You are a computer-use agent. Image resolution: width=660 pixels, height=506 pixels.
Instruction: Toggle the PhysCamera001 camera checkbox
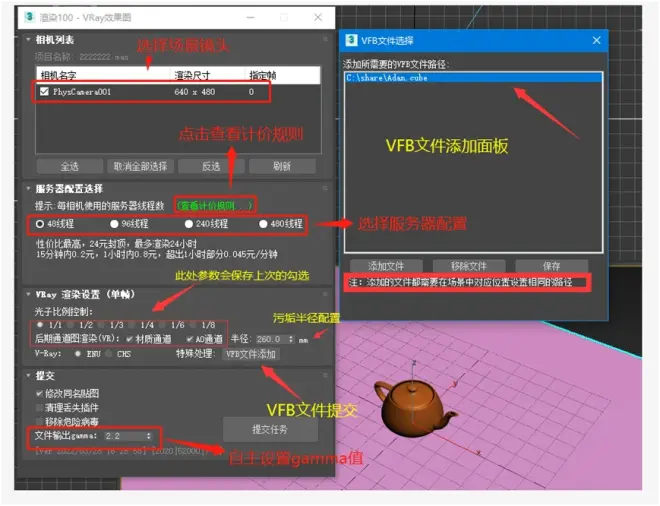44,91
